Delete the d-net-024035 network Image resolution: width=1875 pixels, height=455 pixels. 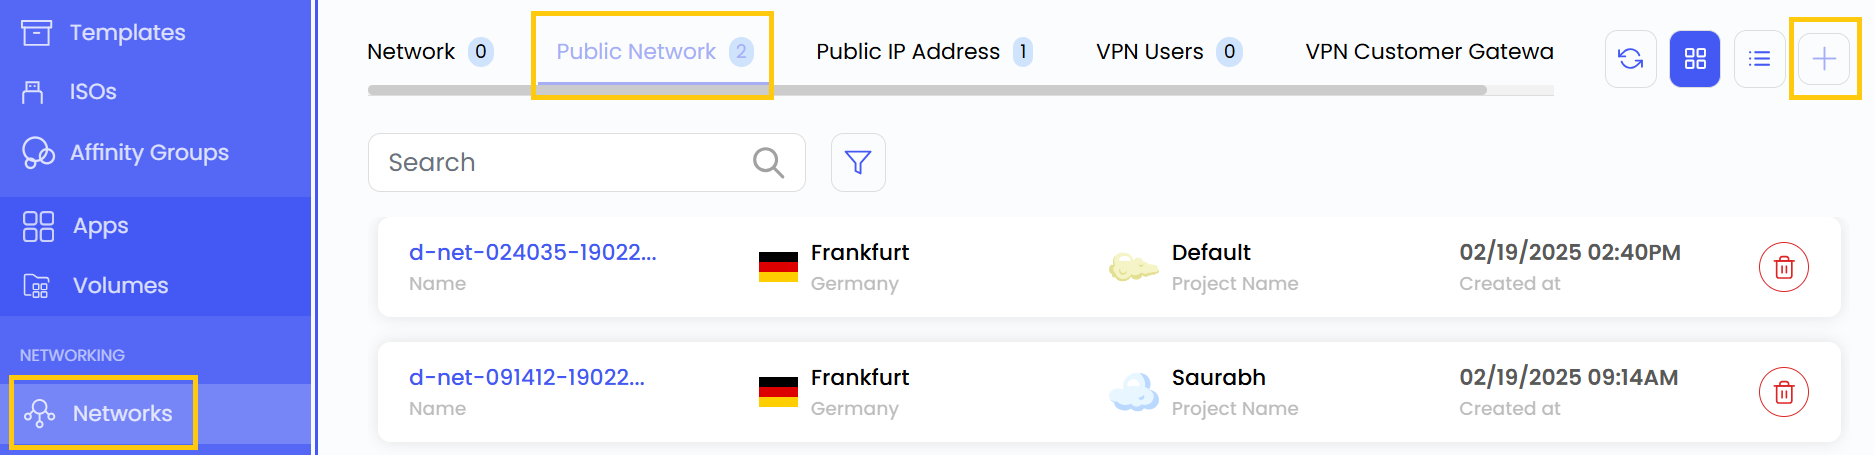pyautogui.click(x=1783, y=267)
